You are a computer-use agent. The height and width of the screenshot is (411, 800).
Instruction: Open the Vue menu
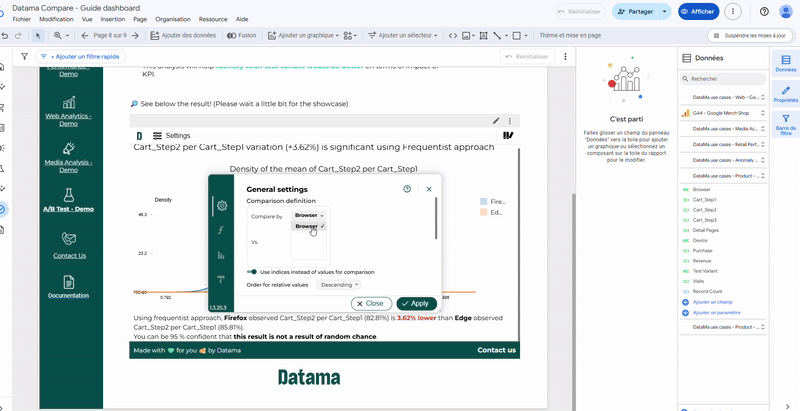click(x=87, y=19)
